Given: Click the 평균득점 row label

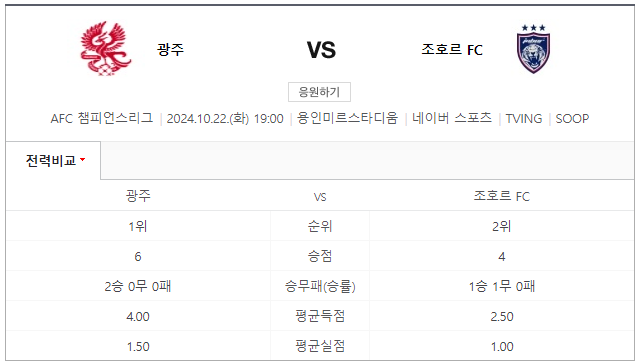Looking at the screenshot, I should (x=320, y=316).
